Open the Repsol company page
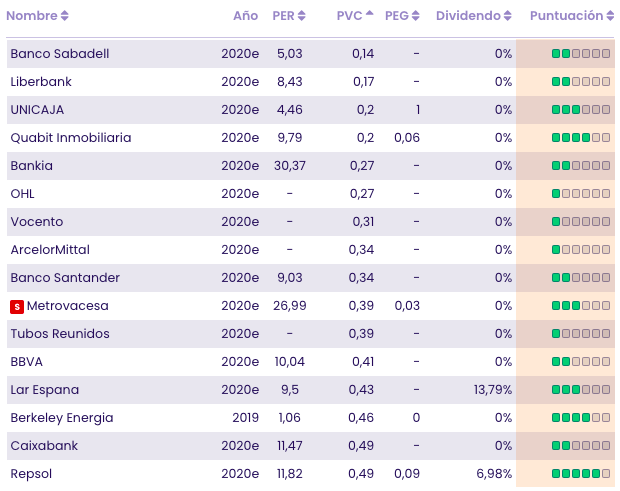 [x=31, y=473]
